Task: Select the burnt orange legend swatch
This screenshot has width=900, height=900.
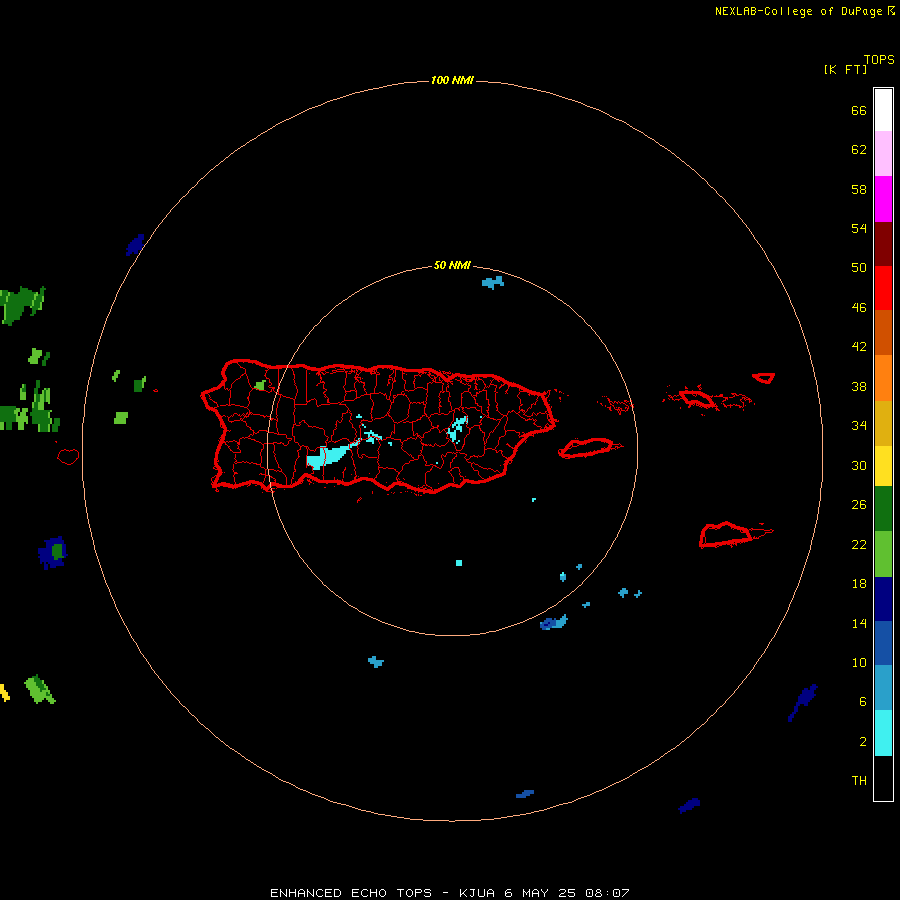Action: click(883, 332)
